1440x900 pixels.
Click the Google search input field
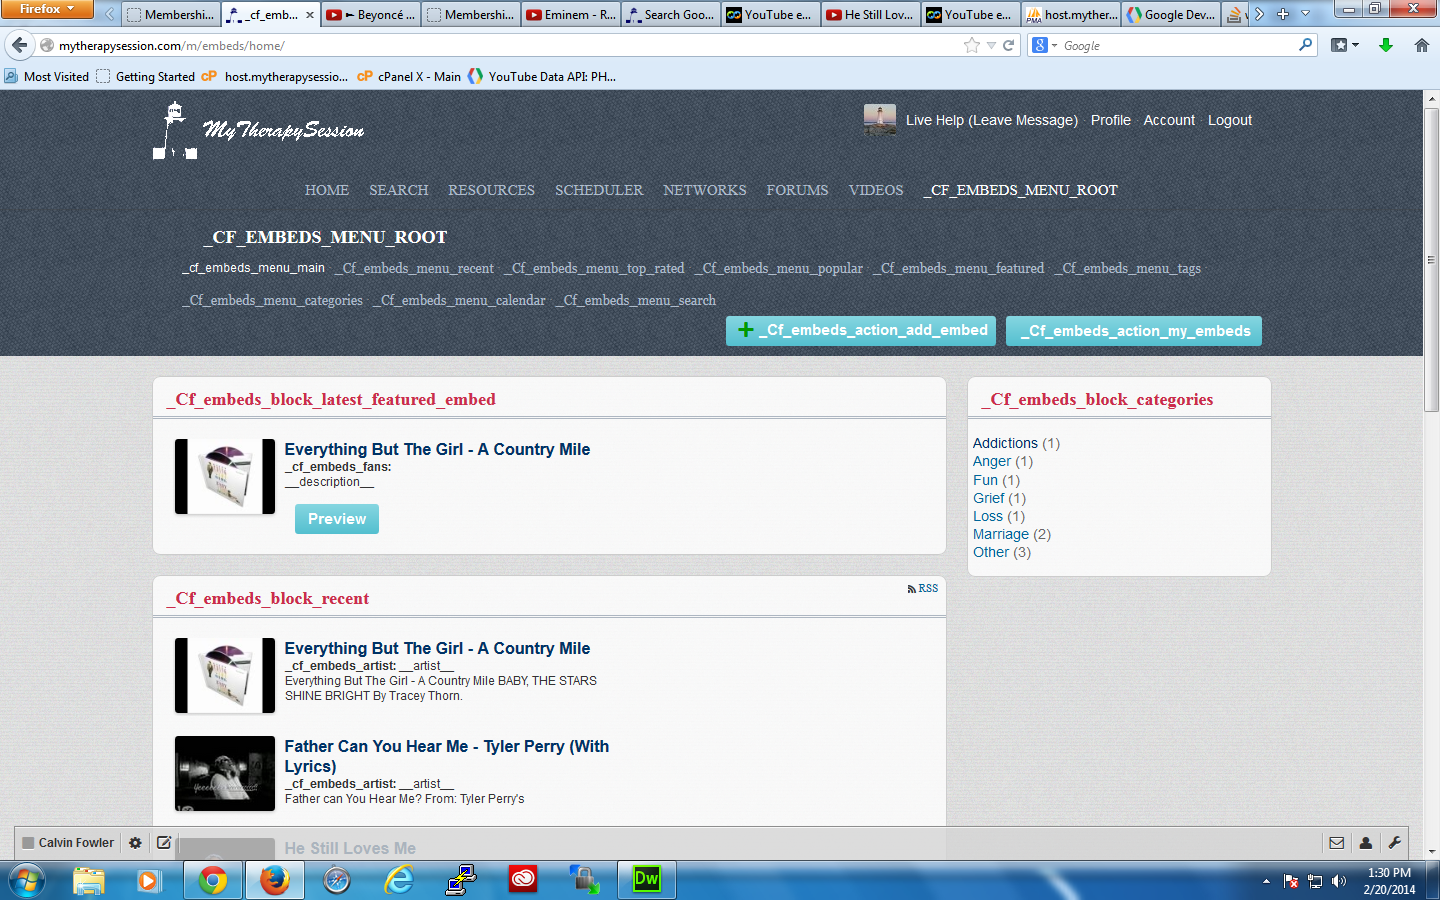pos(1178,45)
